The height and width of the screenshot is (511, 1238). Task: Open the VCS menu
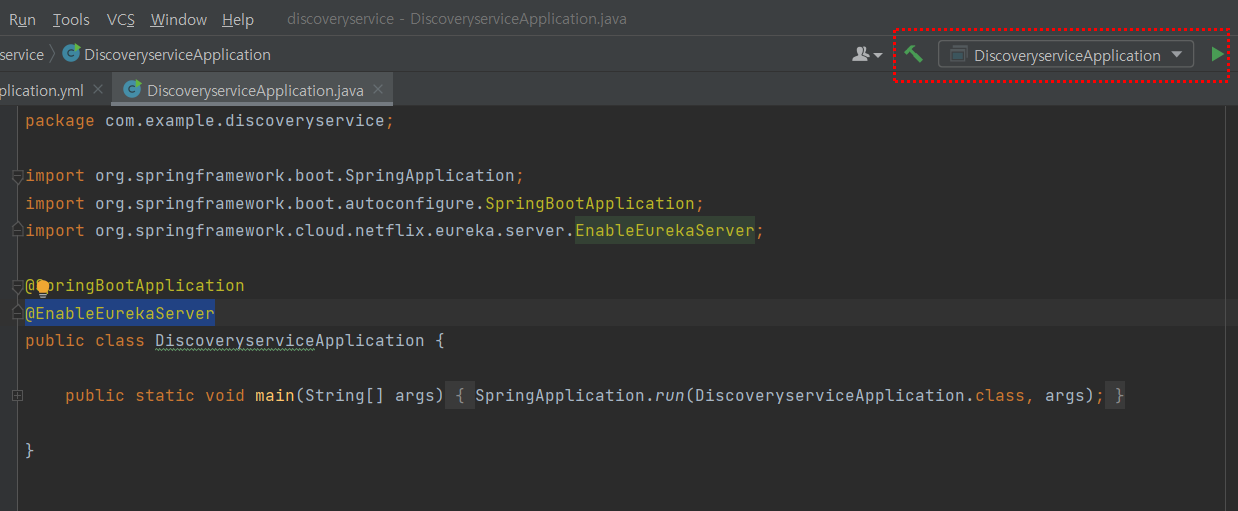click(x=121, y=19)
